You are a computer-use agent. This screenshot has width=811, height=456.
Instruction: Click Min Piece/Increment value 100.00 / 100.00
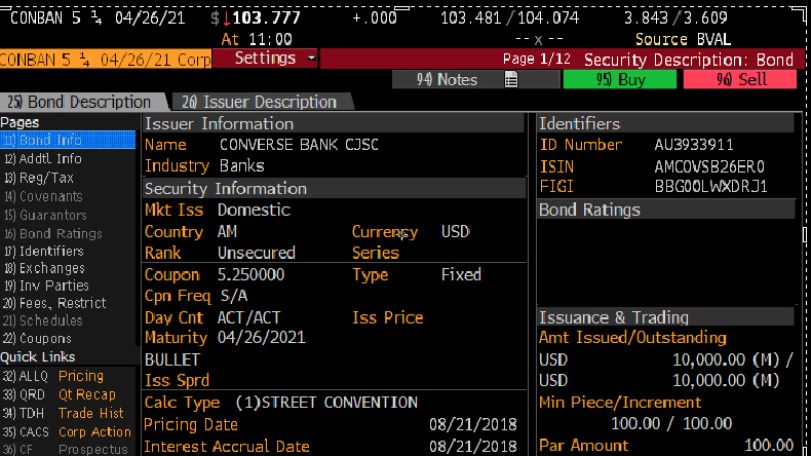pos(671,423)
